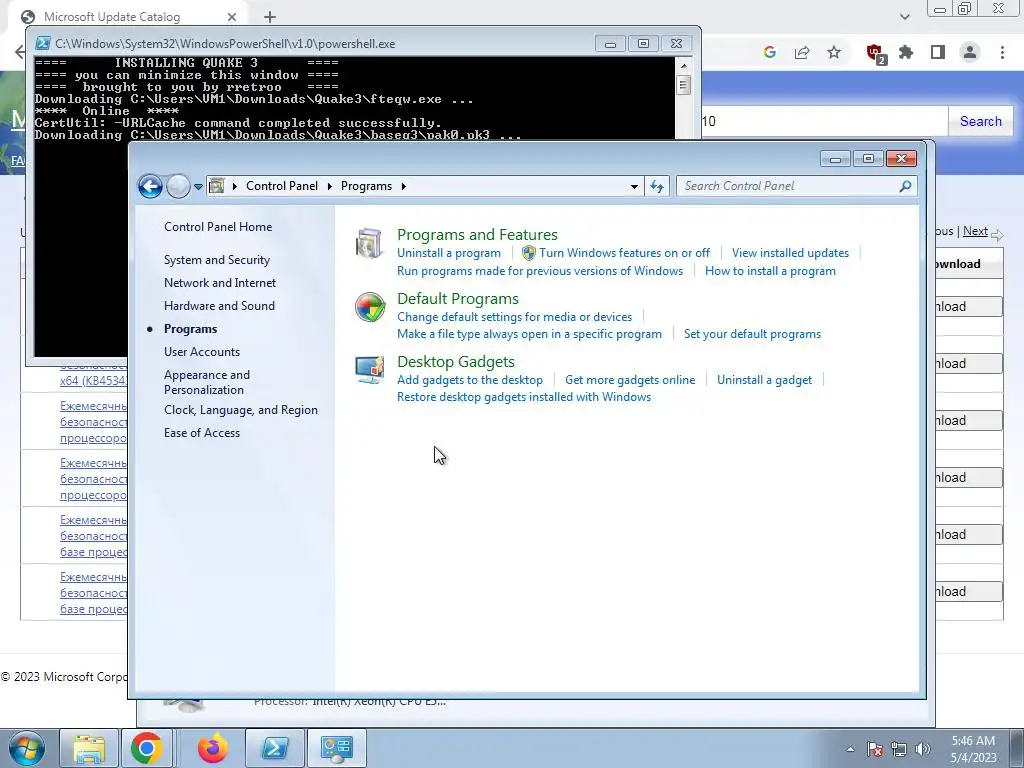Open Set your default programs link
Image resolution: width=1024 pixels, height=768 pixels.
coord(752,334)
